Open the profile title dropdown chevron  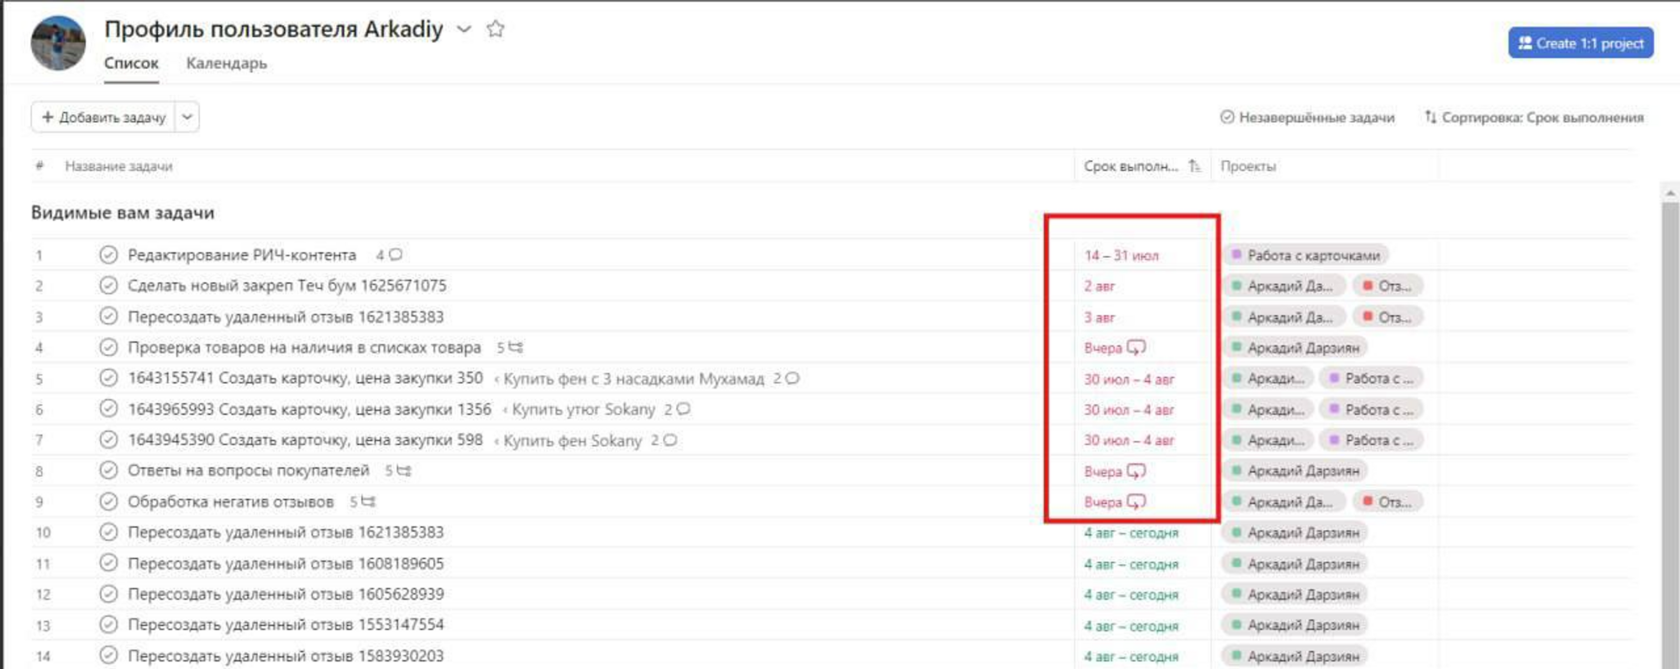click(x=464, y=30)
